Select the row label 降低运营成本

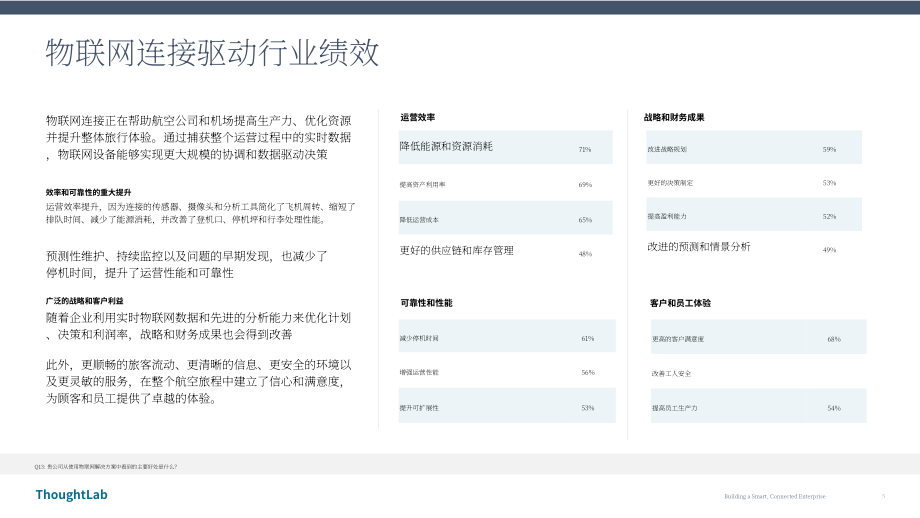click(x=419, y=220)
